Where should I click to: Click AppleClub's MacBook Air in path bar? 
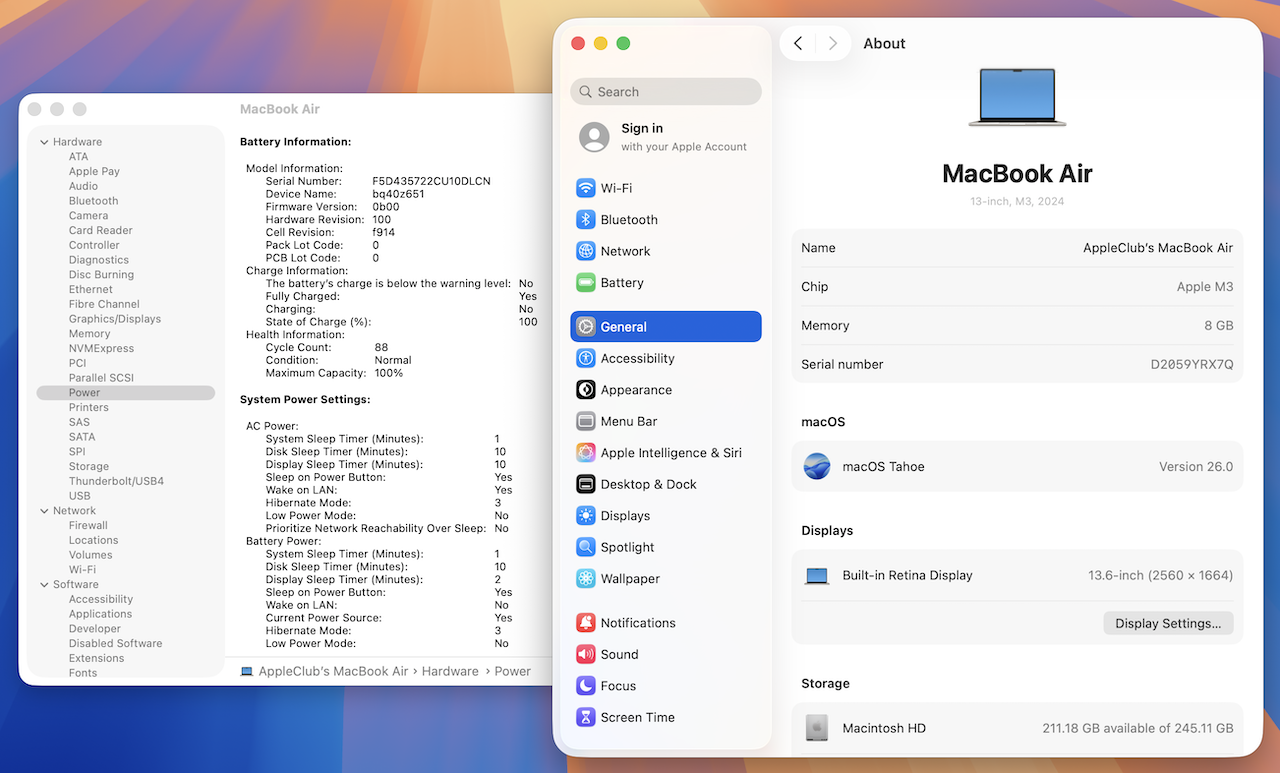pos(333,671)
